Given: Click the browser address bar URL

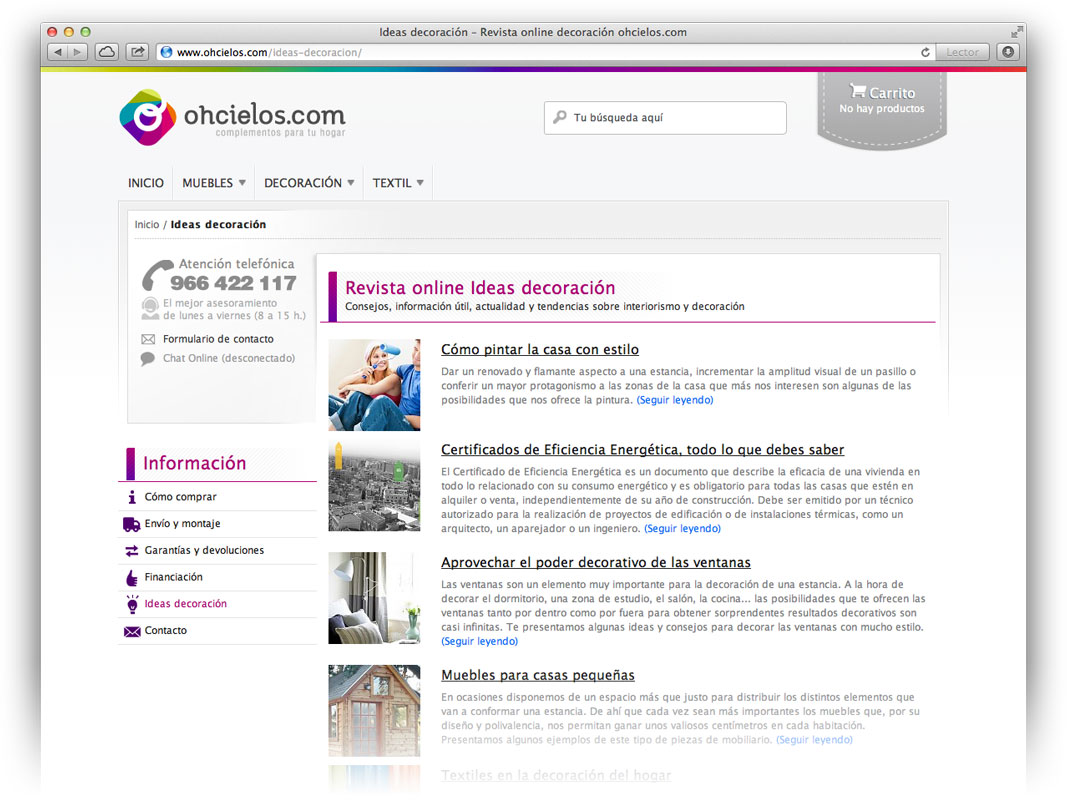Looking at the screenshot, I should pyautogui.click(x=269, y=52).
